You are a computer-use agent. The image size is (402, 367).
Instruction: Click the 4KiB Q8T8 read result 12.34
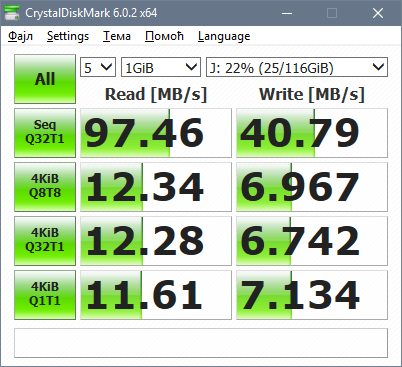[x=156, y=187]
